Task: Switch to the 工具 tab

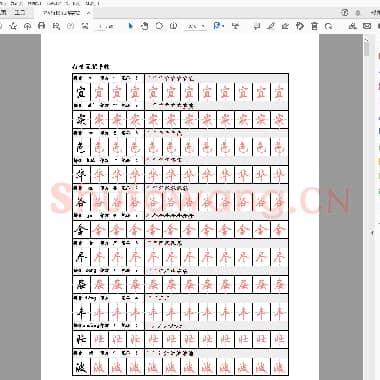Action: click(19, 13)
